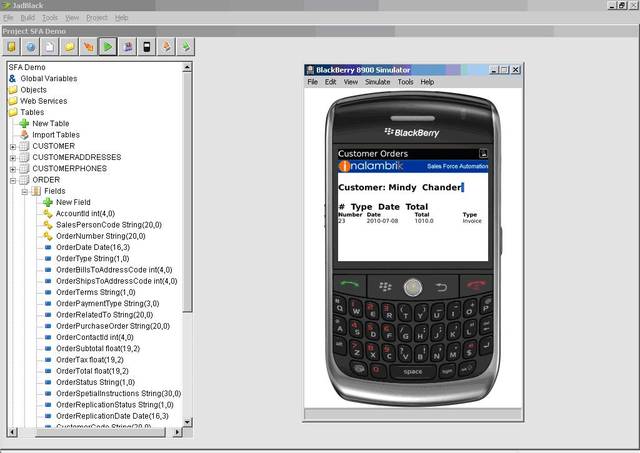Click the tree vertical scrollbar thumb
Image resolution: width=640 pixels, height=453 pixels.
[x=187, y=192]
